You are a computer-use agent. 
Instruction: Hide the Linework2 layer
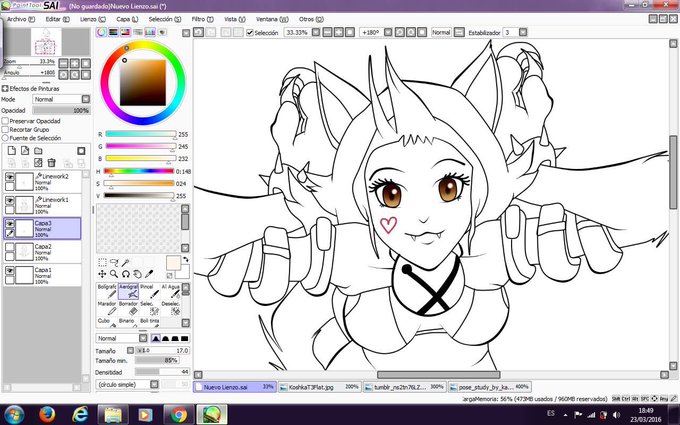pyautogui.click(x=10, y=177)
